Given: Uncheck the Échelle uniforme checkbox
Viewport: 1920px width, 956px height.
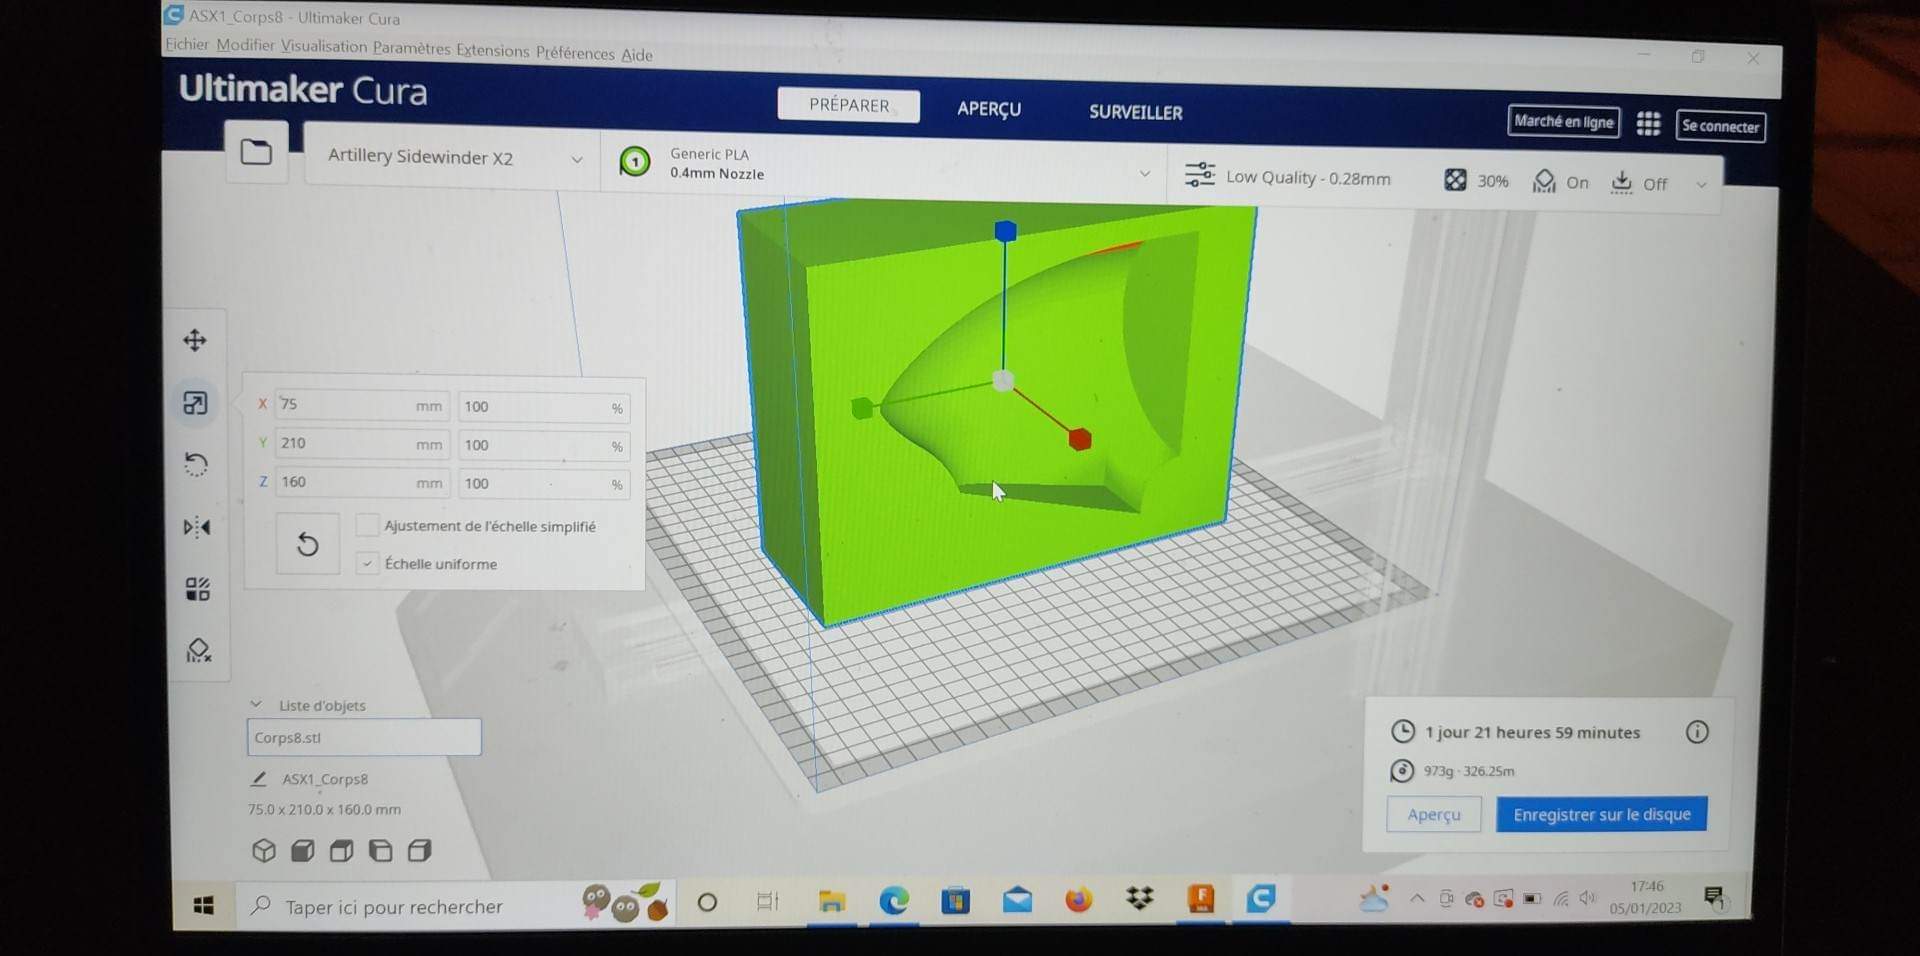Looking at the screenshot, I should [368, 563].
